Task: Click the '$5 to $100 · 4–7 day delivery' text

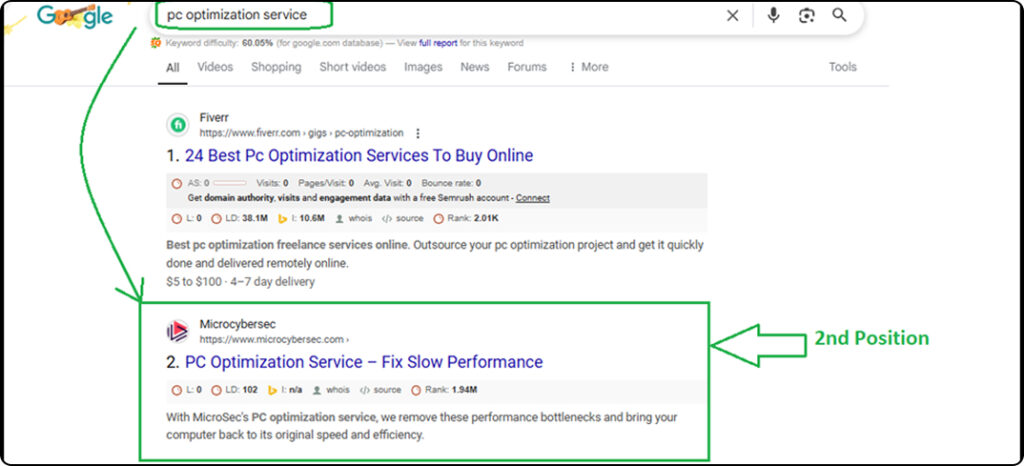Action: (240, 282)
